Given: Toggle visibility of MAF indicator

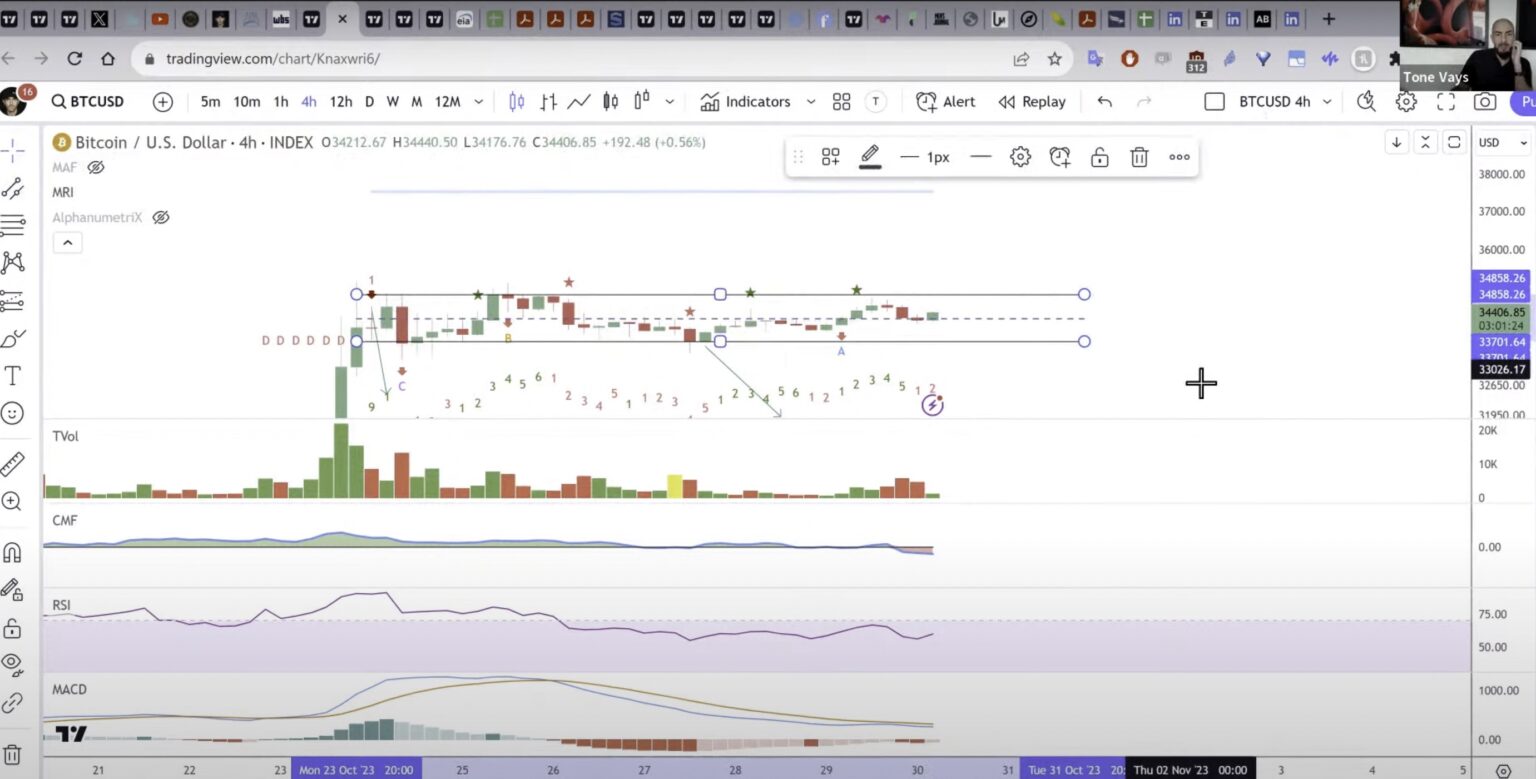Looking at the screenshot, I should pos(96,167).
